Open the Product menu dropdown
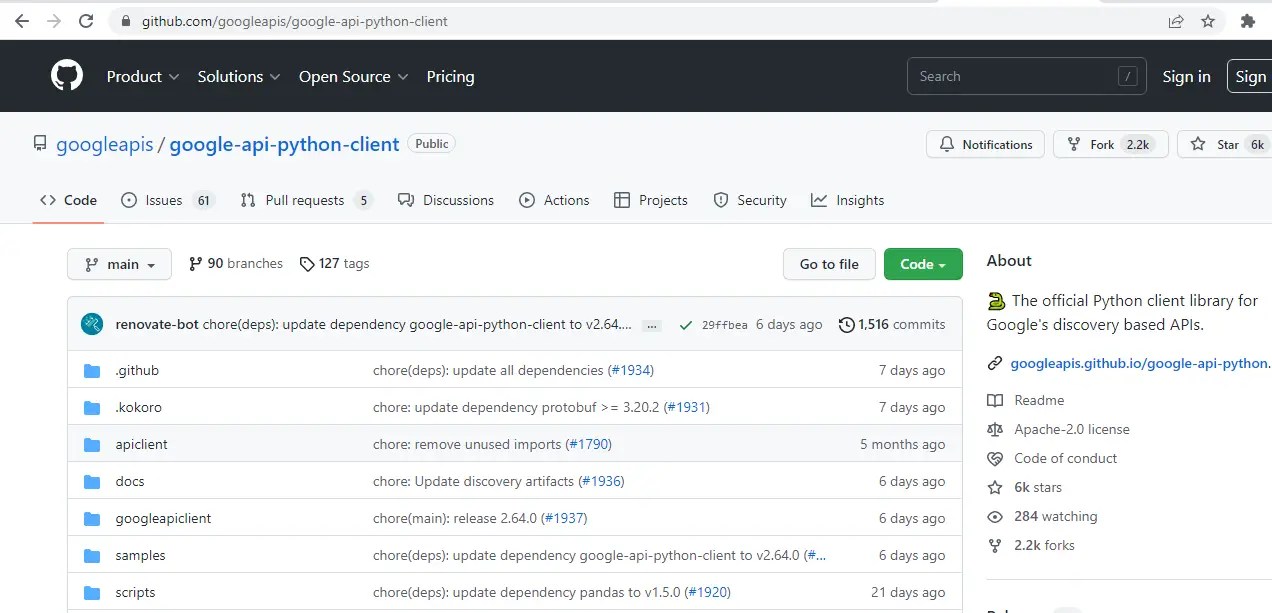This screenshot has height=613, width=1272. (x=143, y=76)
